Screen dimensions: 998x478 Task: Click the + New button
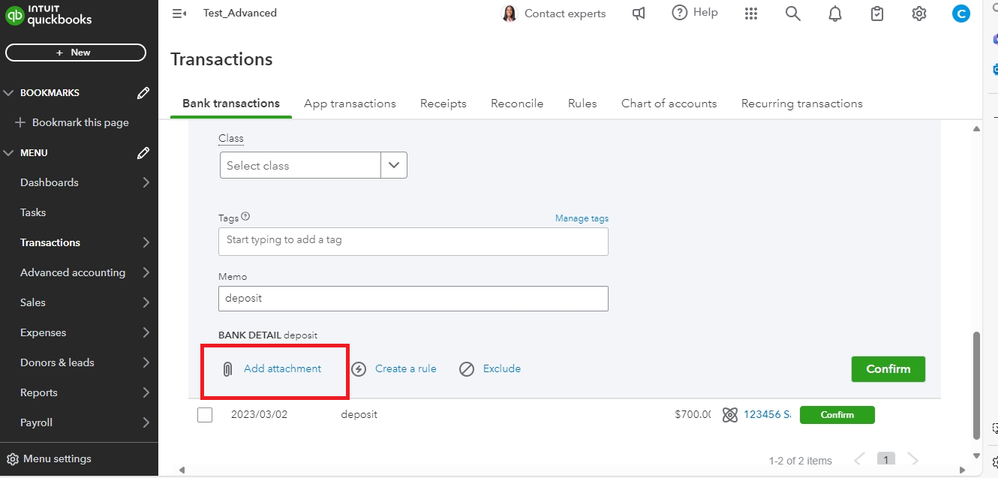(76, 52)
